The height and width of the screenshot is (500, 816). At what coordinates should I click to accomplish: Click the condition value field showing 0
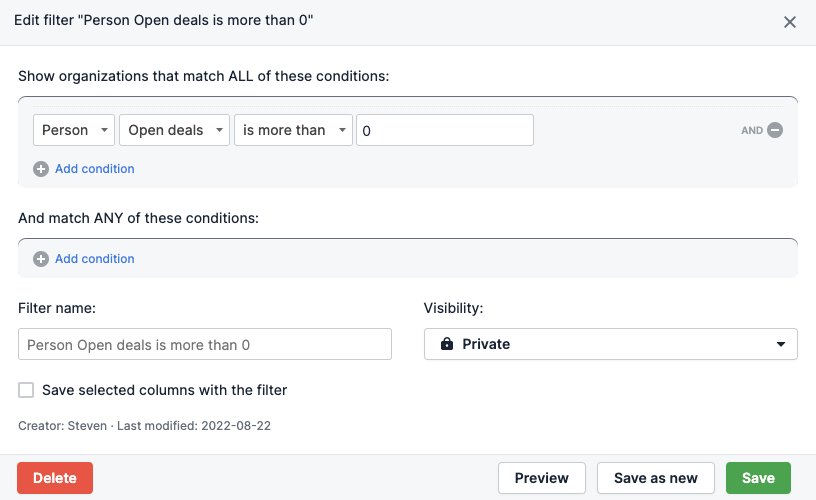(x=444, y=130)
